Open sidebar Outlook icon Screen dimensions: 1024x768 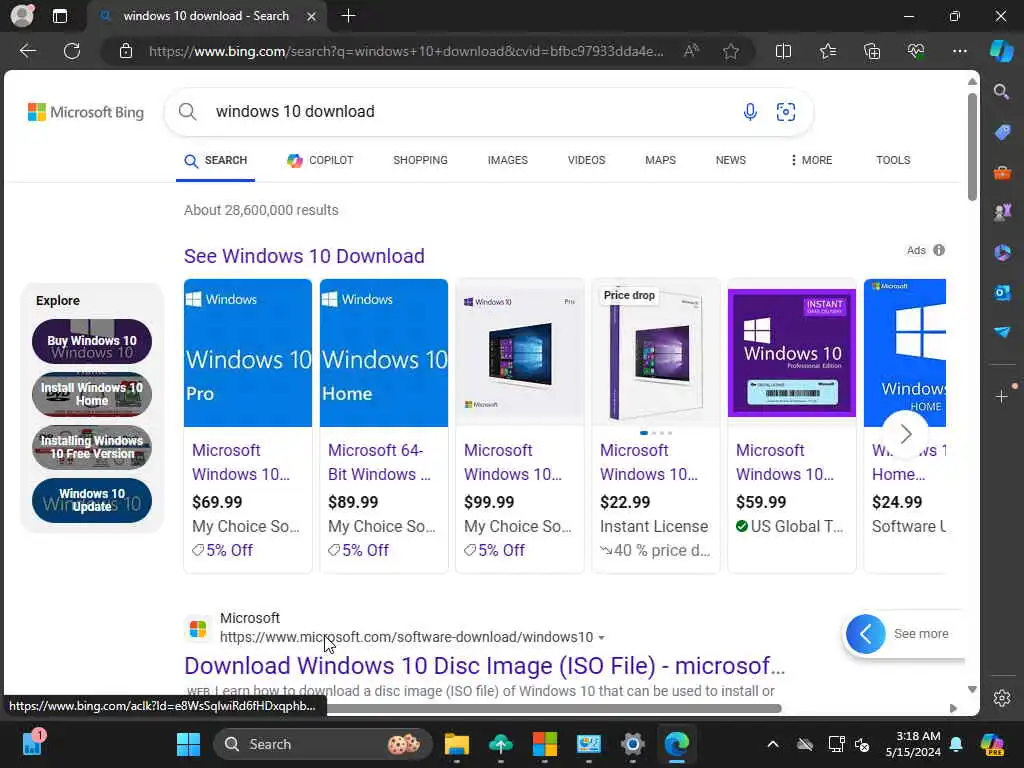pos(1002,292)
